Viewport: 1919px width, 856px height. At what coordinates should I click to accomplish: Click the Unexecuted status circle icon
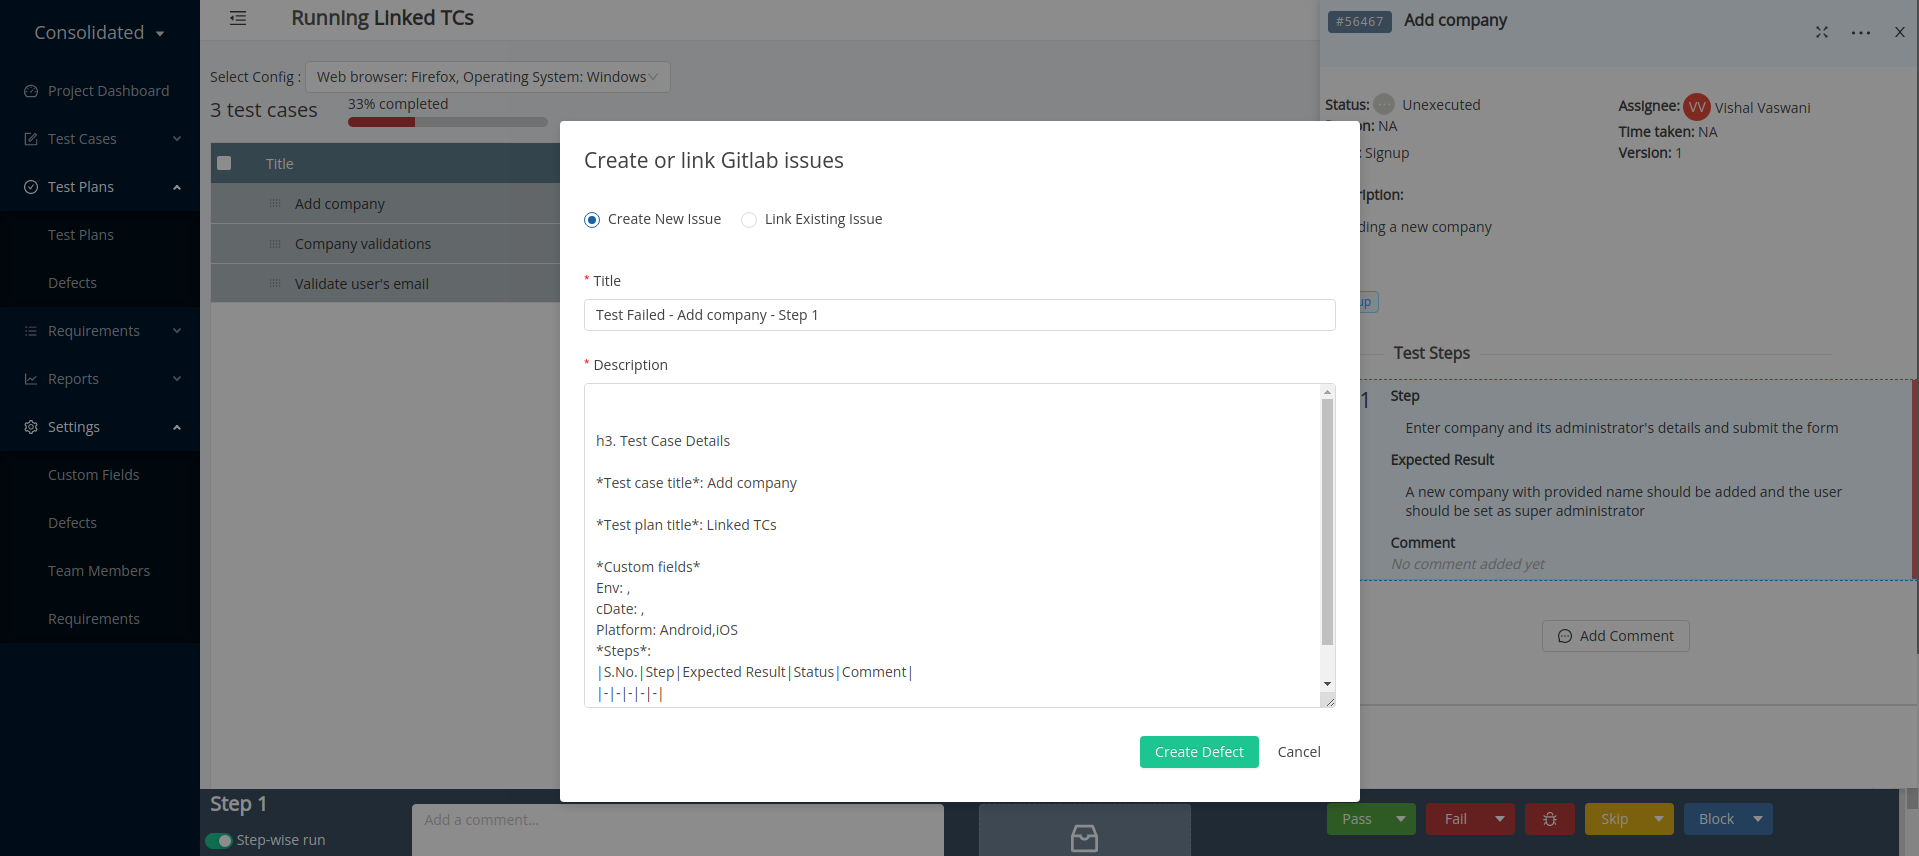(x=1384, y=104)
